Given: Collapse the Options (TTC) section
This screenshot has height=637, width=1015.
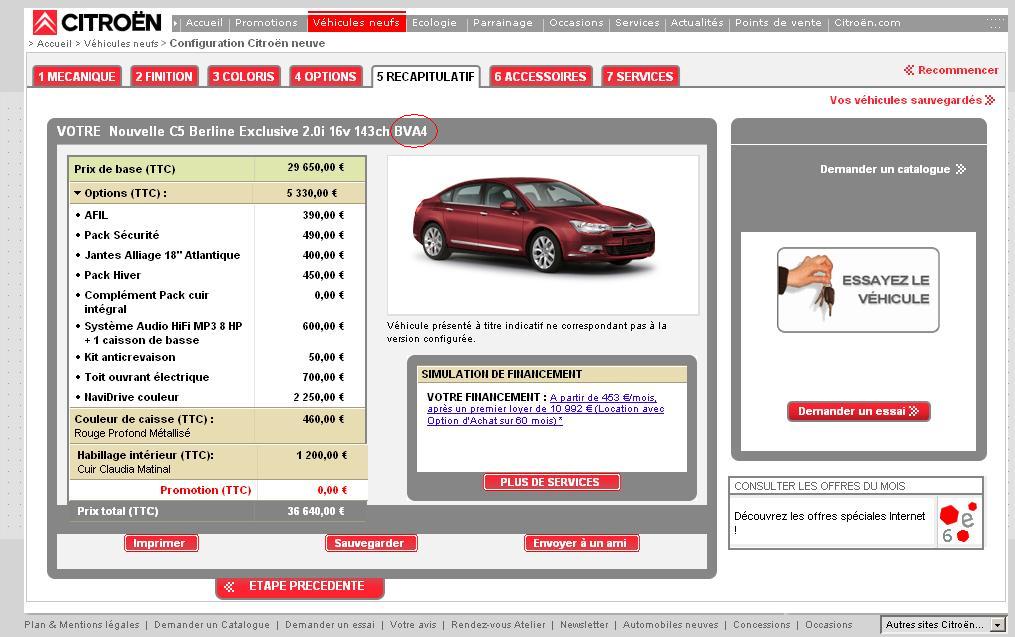Looking at the screenshot, I should point(78,193).
